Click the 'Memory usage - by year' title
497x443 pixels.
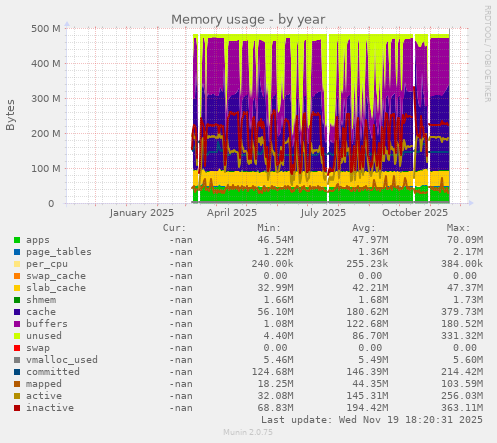point(248,20)
